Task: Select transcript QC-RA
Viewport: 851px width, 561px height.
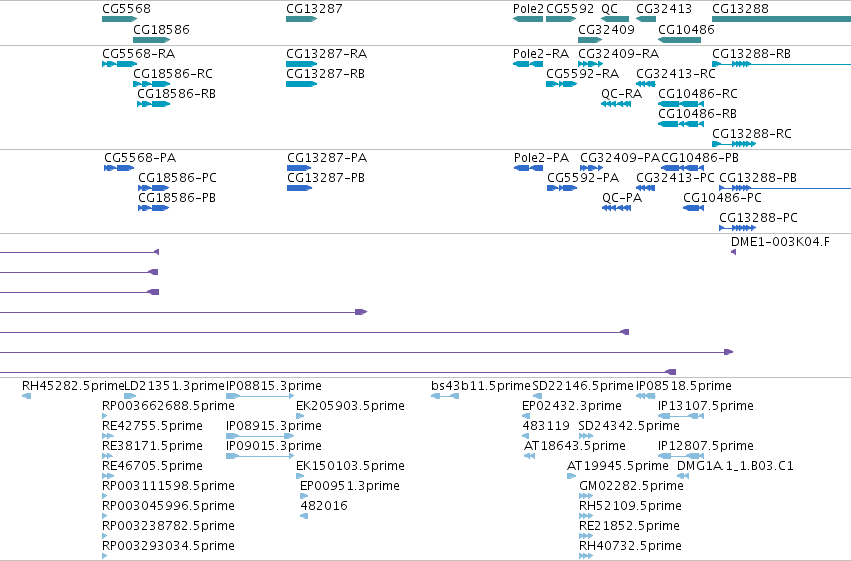Action: click(x=621, y=94)
